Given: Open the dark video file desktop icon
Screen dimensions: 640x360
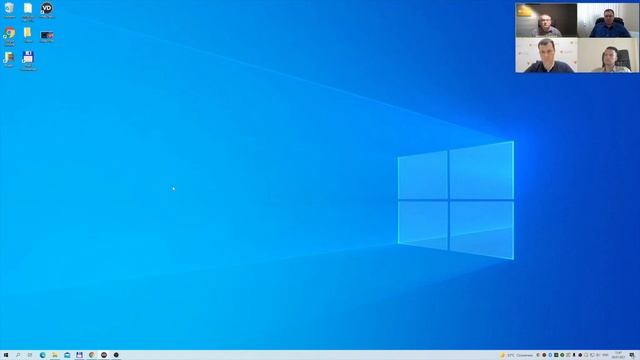Looking at the screenshot, I should coord(47,36).
